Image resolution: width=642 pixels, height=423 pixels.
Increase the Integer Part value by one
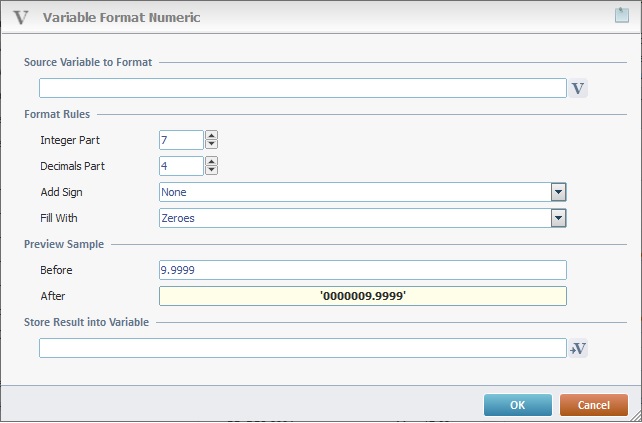[x=211, y=136]
